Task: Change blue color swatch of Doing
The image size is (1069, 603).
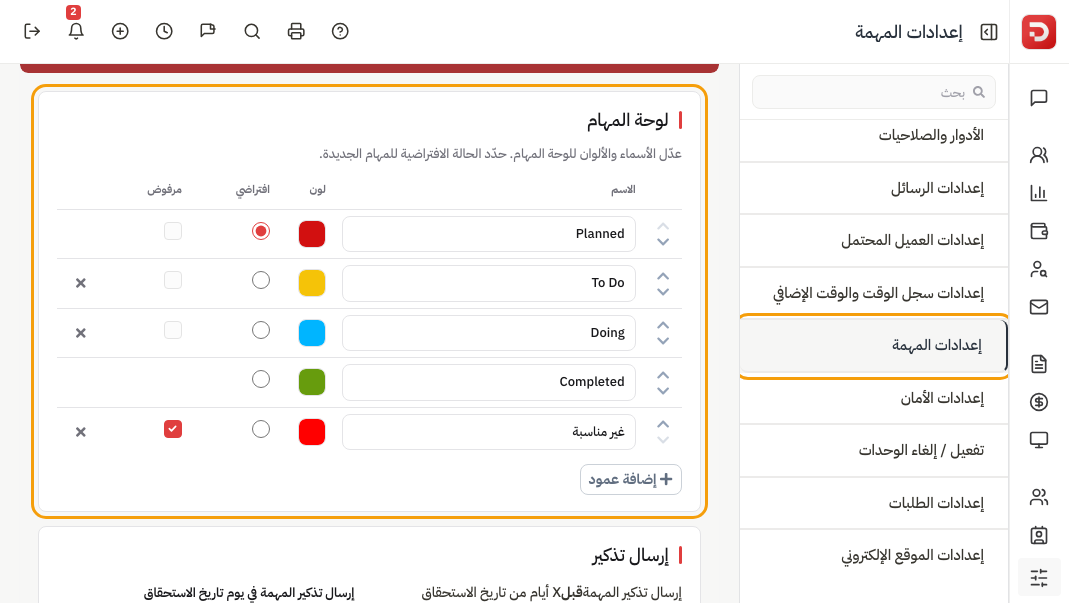Action: click(312, 333)
